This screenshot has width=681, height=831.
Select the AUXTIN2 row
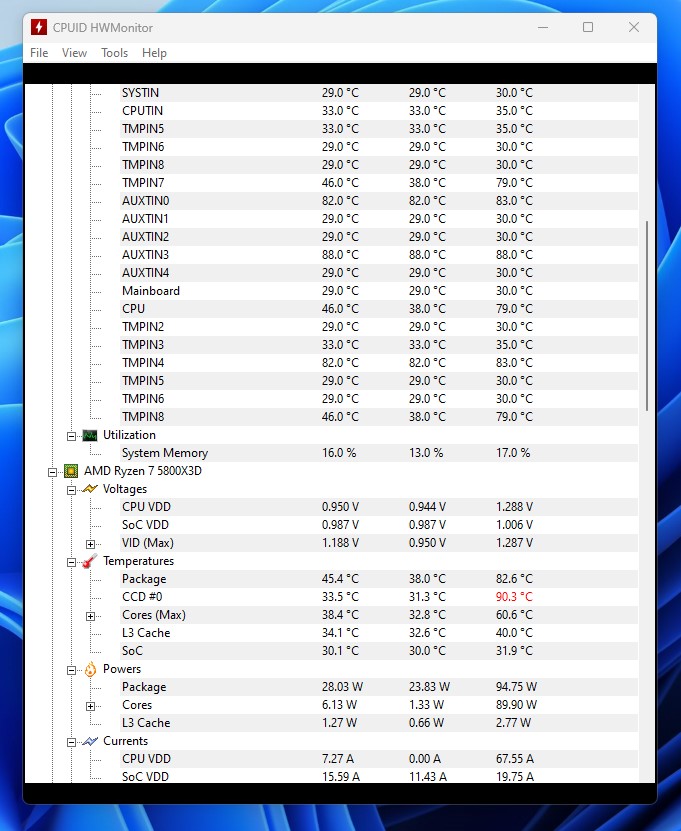coord(379,237)
